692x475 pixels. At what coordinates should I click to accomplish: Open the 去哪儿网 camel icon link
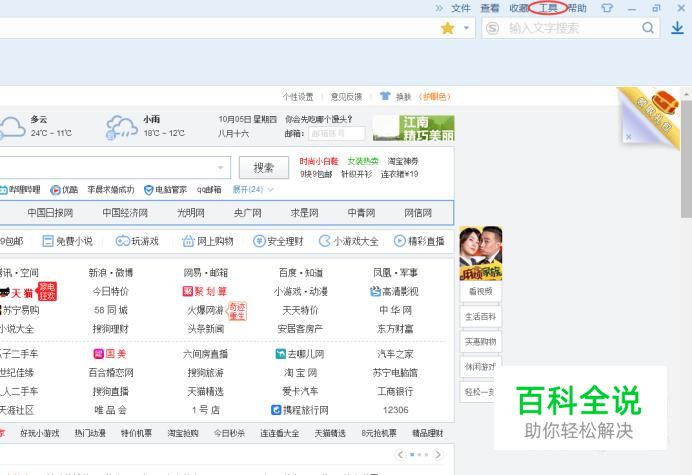(280, 354)
